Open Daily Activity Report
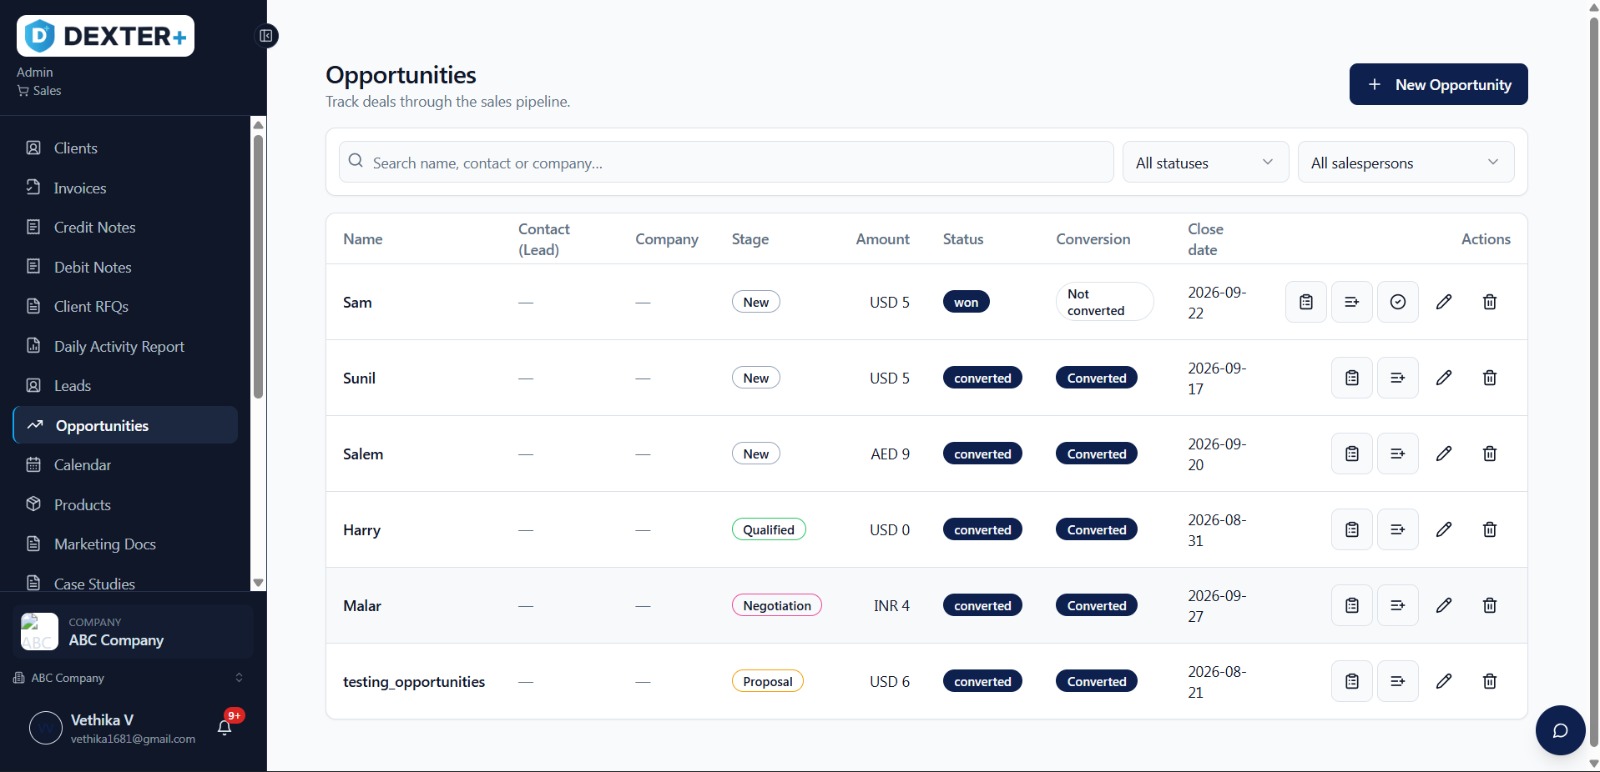 pyautogui.click(x=125, y=346)
